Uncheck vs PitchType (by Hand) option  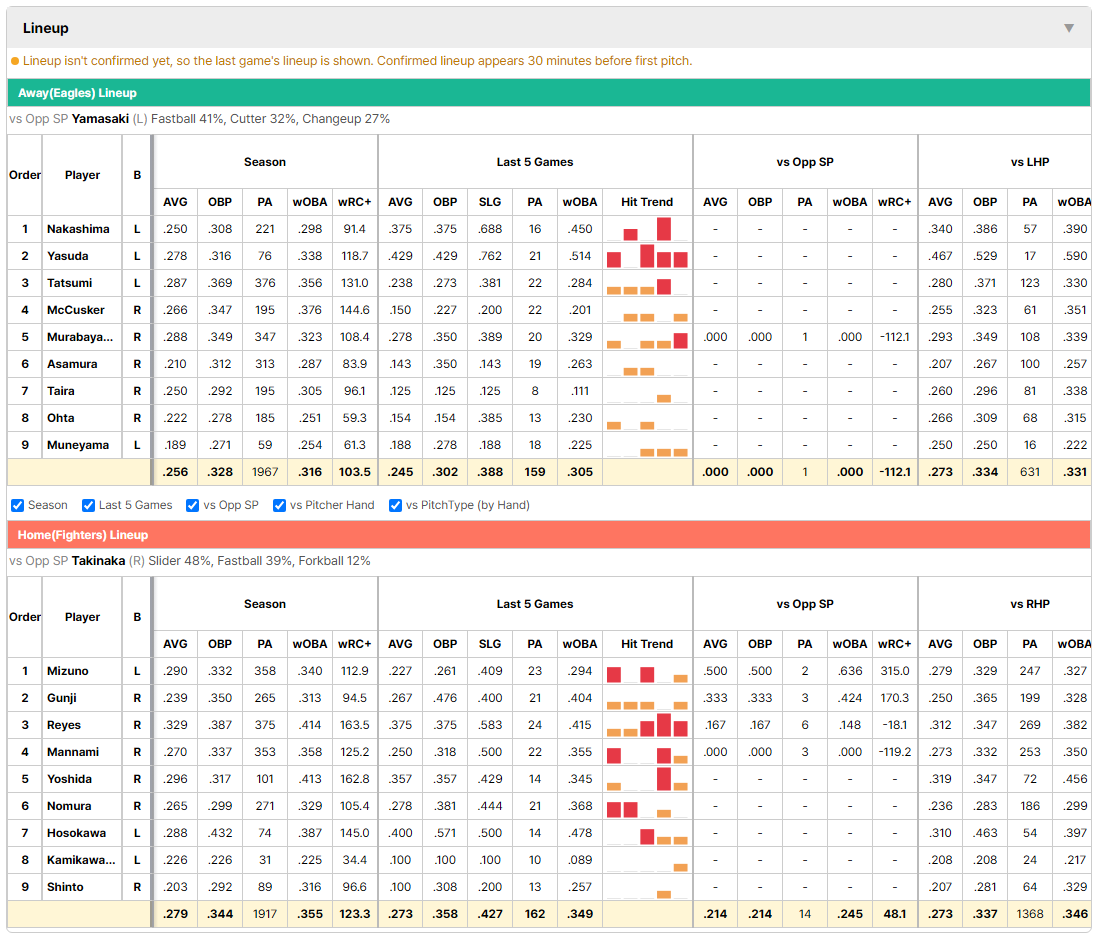click(x=396, y=506)
